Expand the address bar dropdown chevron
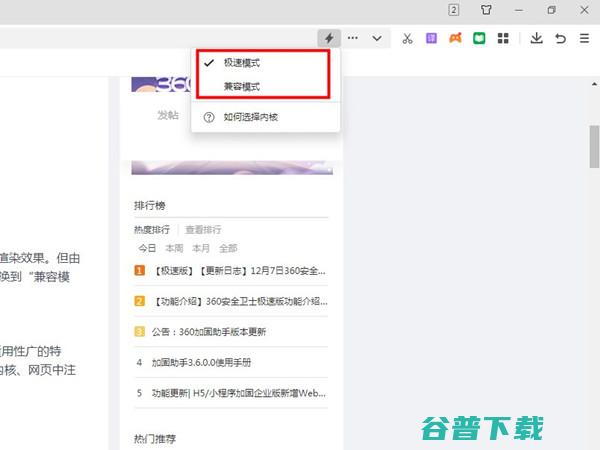600x450 pixels. tap(377, 38)
